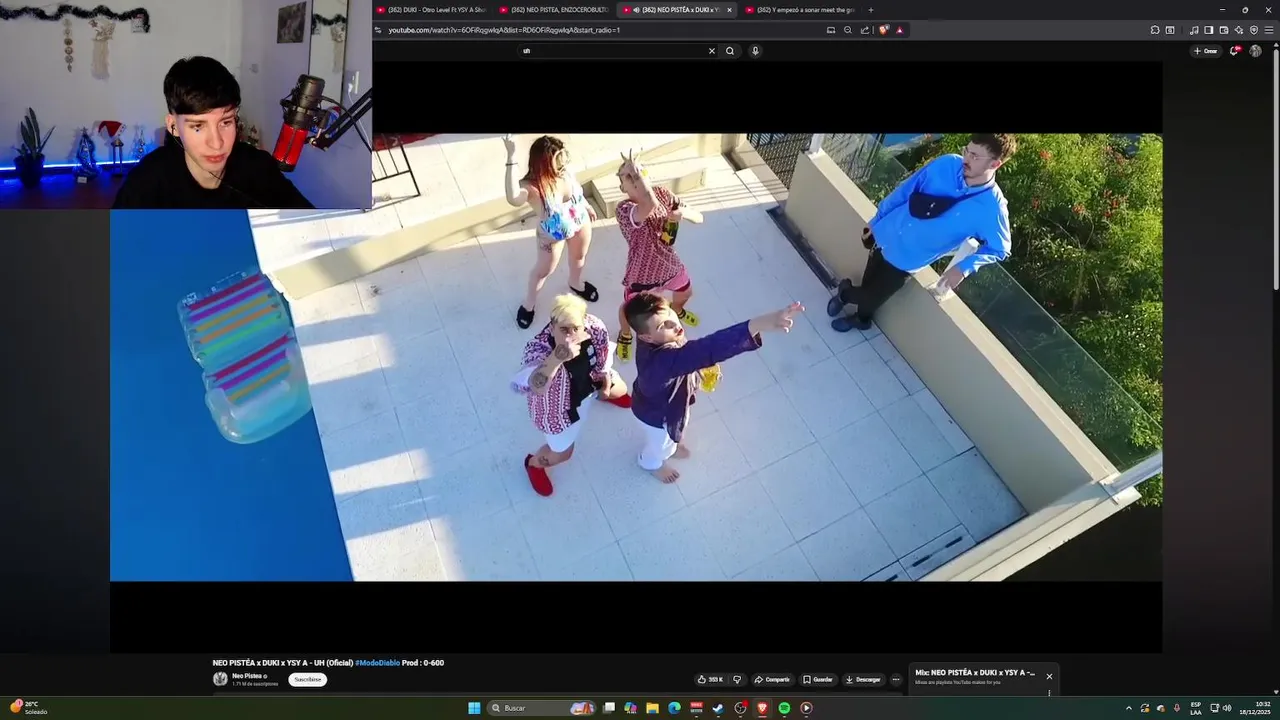Switch to the 'Y empezó a sonar' tab
Image resolution: width=1280 pixels, height=720 pixels.
tap(799, 10)
